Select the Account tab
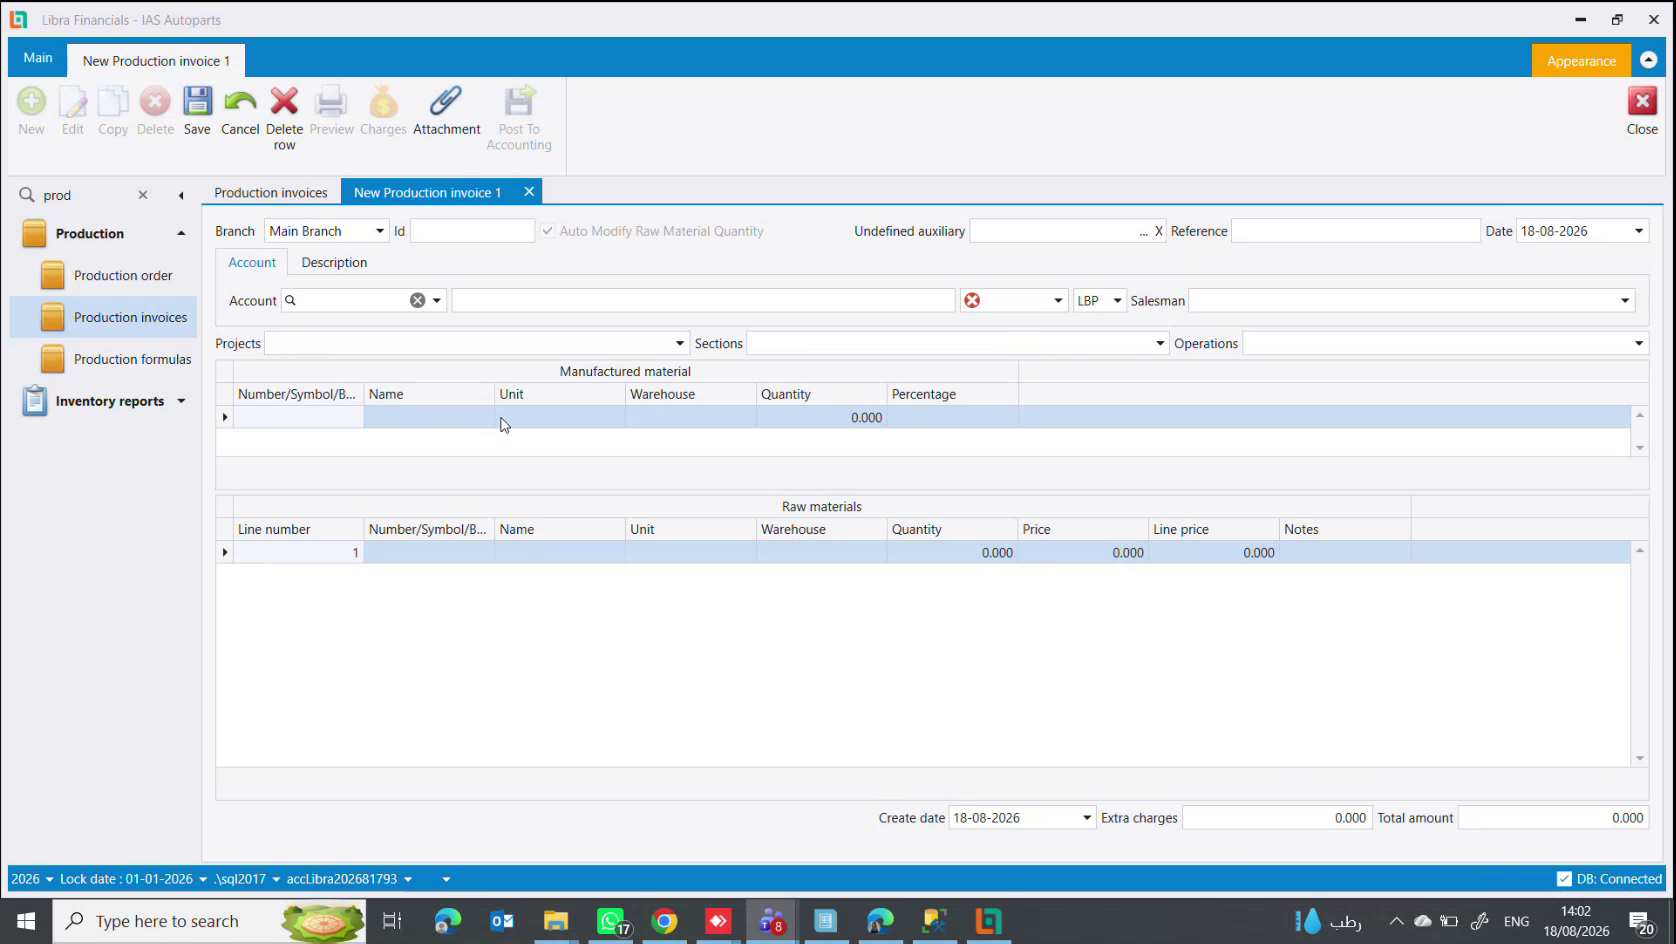The width and height of the screenshot is (1676, 944). pyautogui.click(x=252, y=262)
